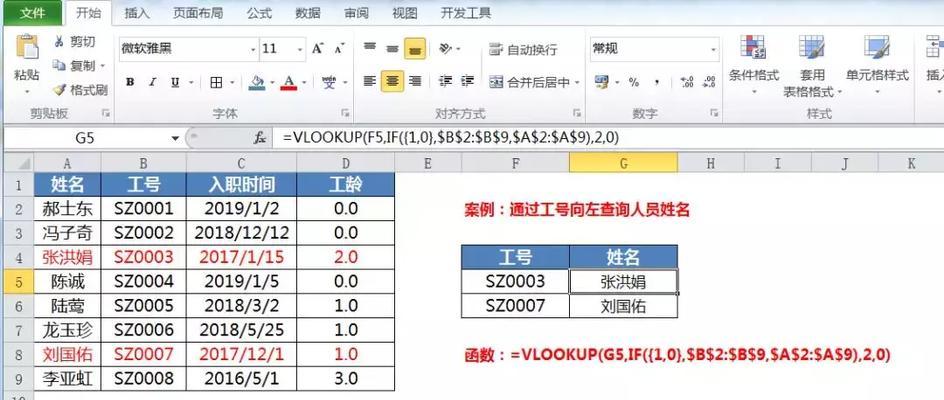
Task: Decrease font size with small A
Action: [339, 49]
